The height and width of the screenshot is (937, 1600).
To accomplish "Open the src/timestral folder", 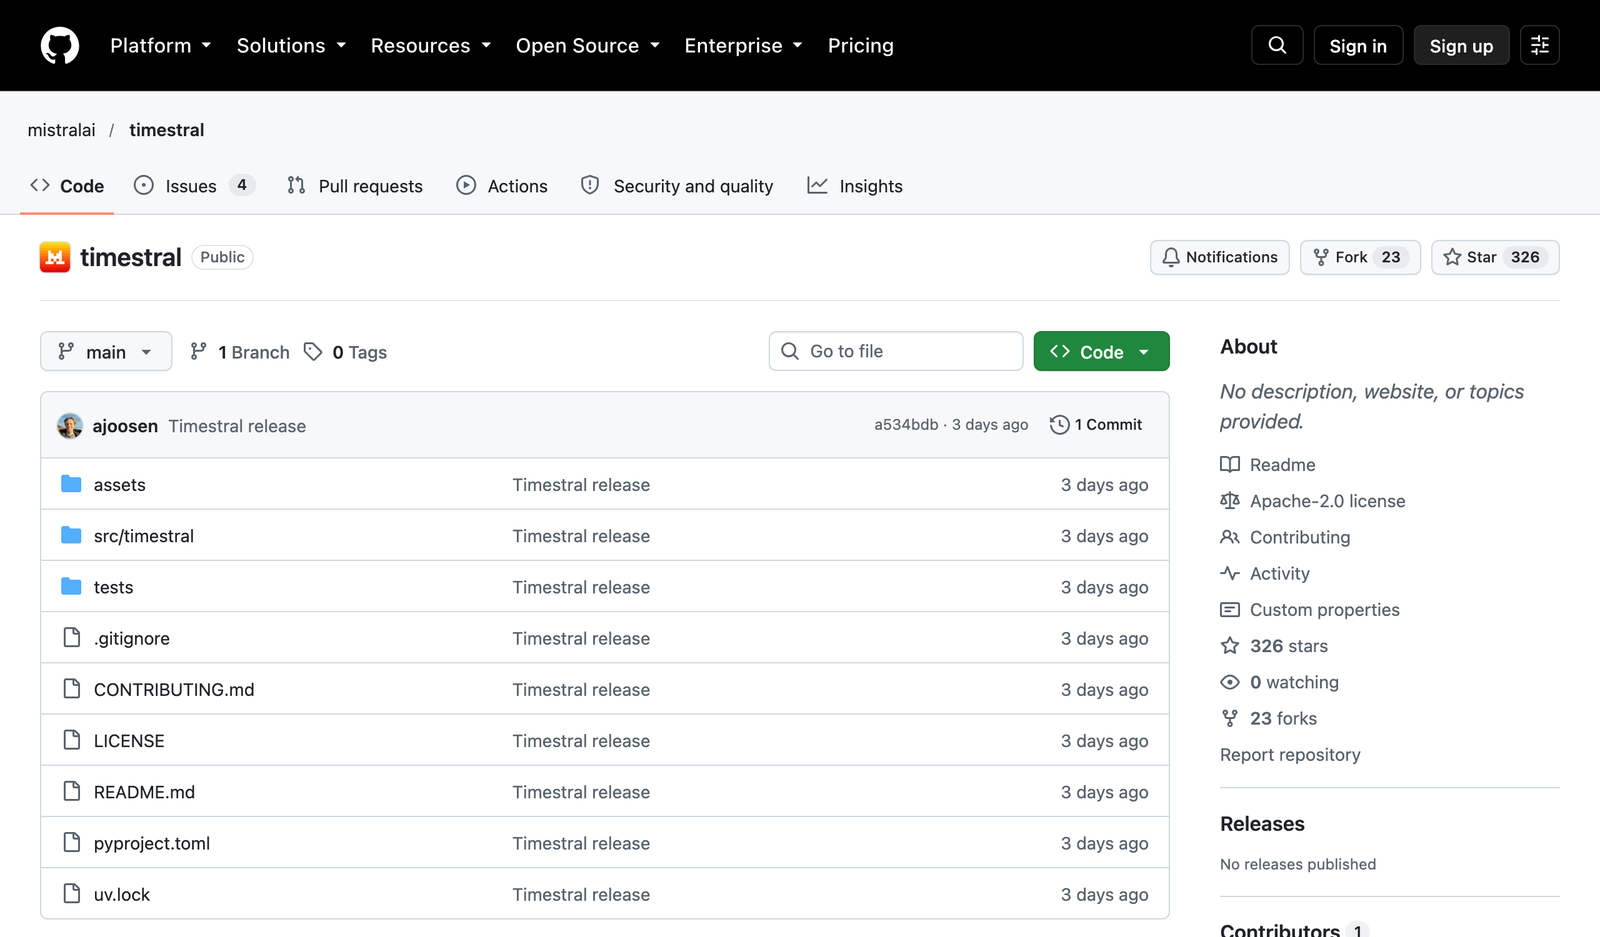I will [144, 536].
